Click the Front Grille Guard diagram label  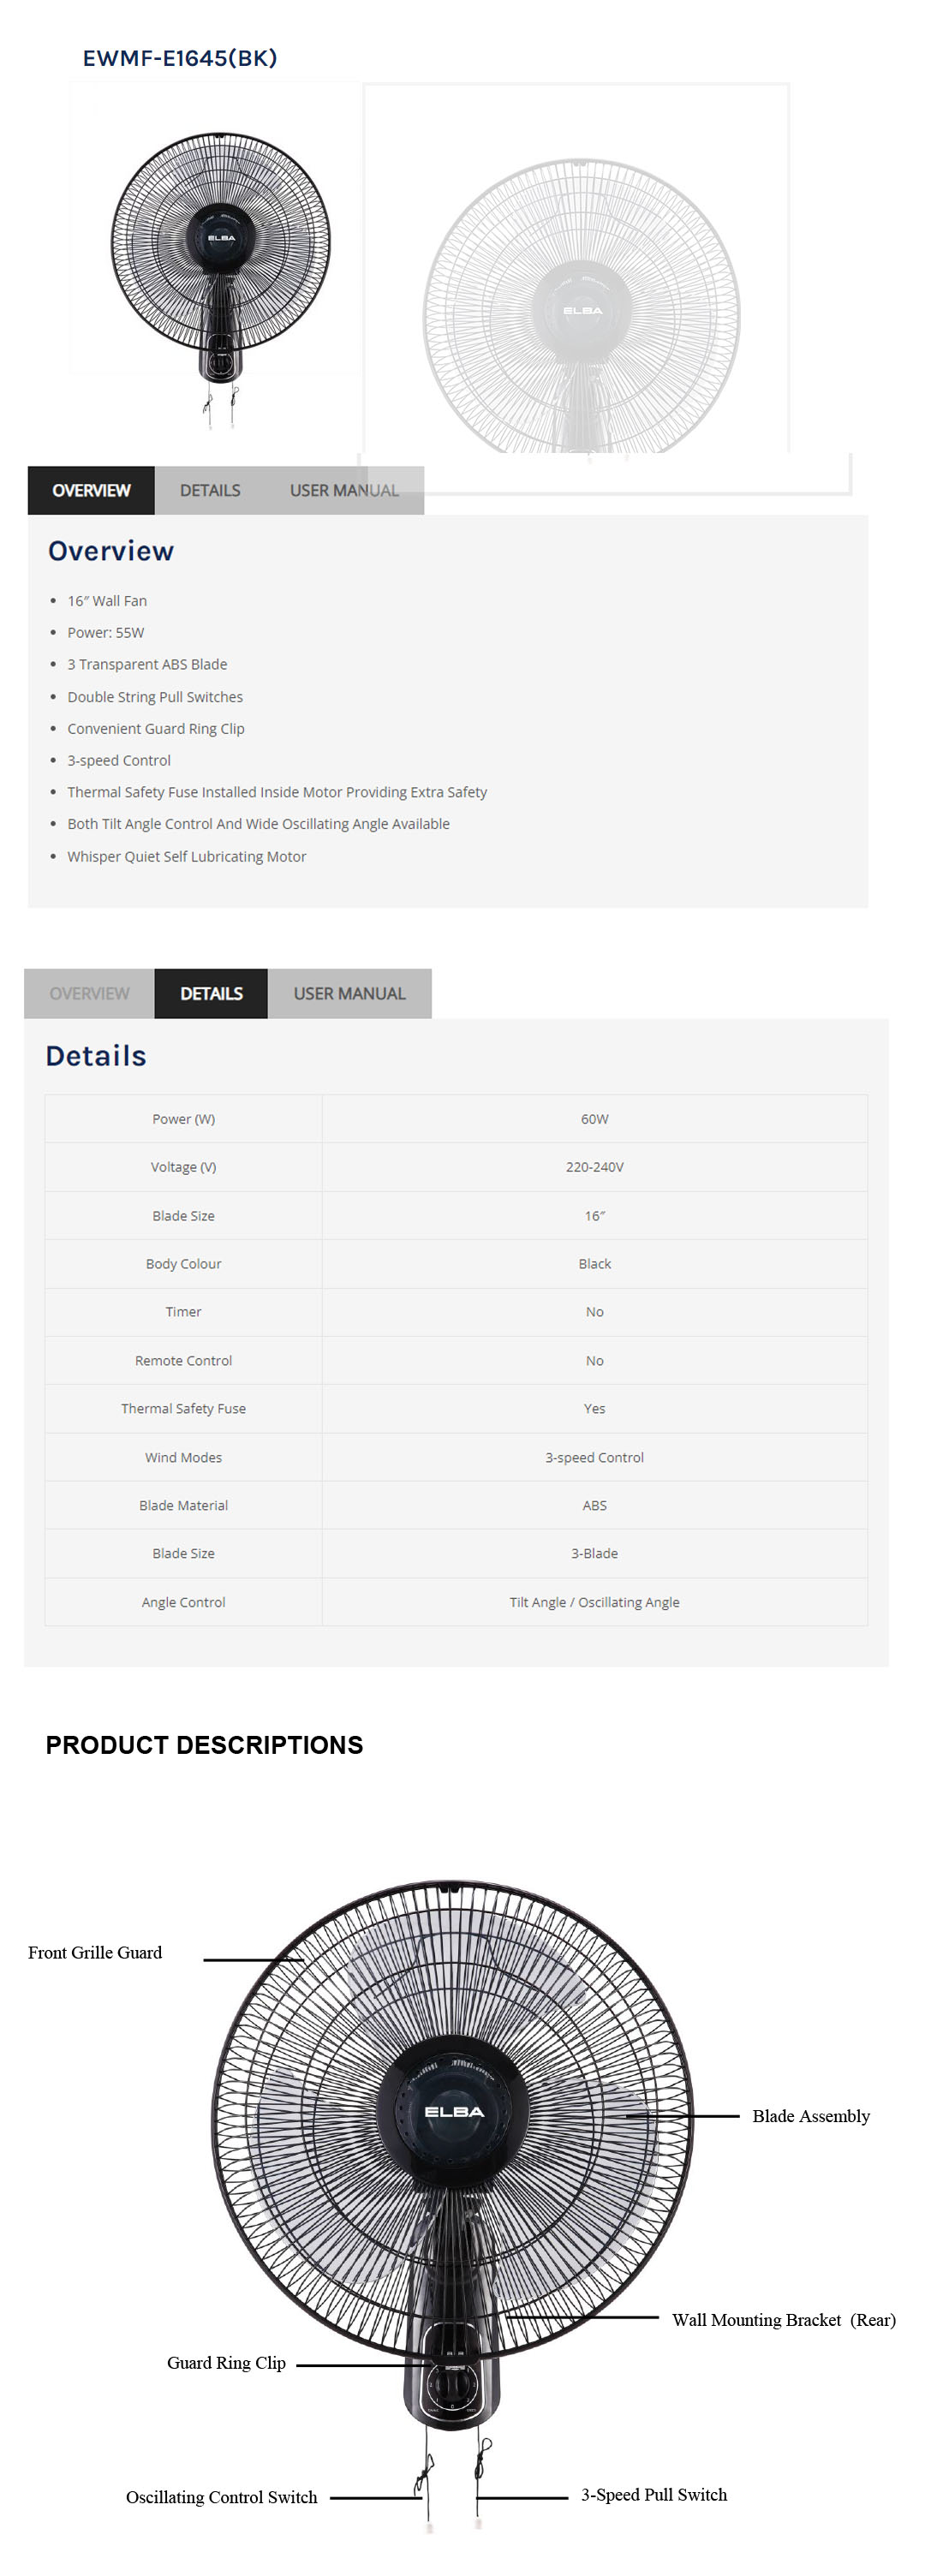[95, 1952]
